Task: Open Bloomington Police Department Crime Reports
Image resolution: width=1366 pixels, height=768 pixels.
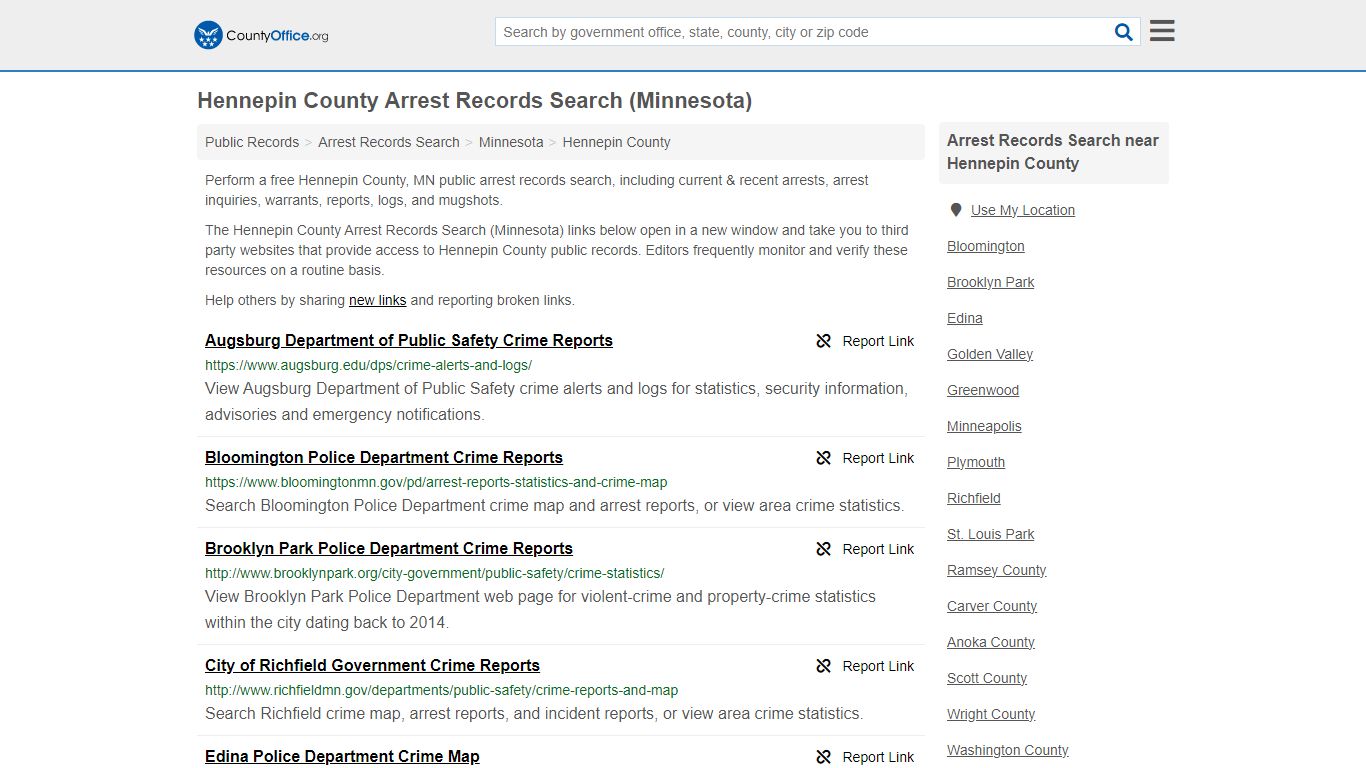Action: [384, 457]
